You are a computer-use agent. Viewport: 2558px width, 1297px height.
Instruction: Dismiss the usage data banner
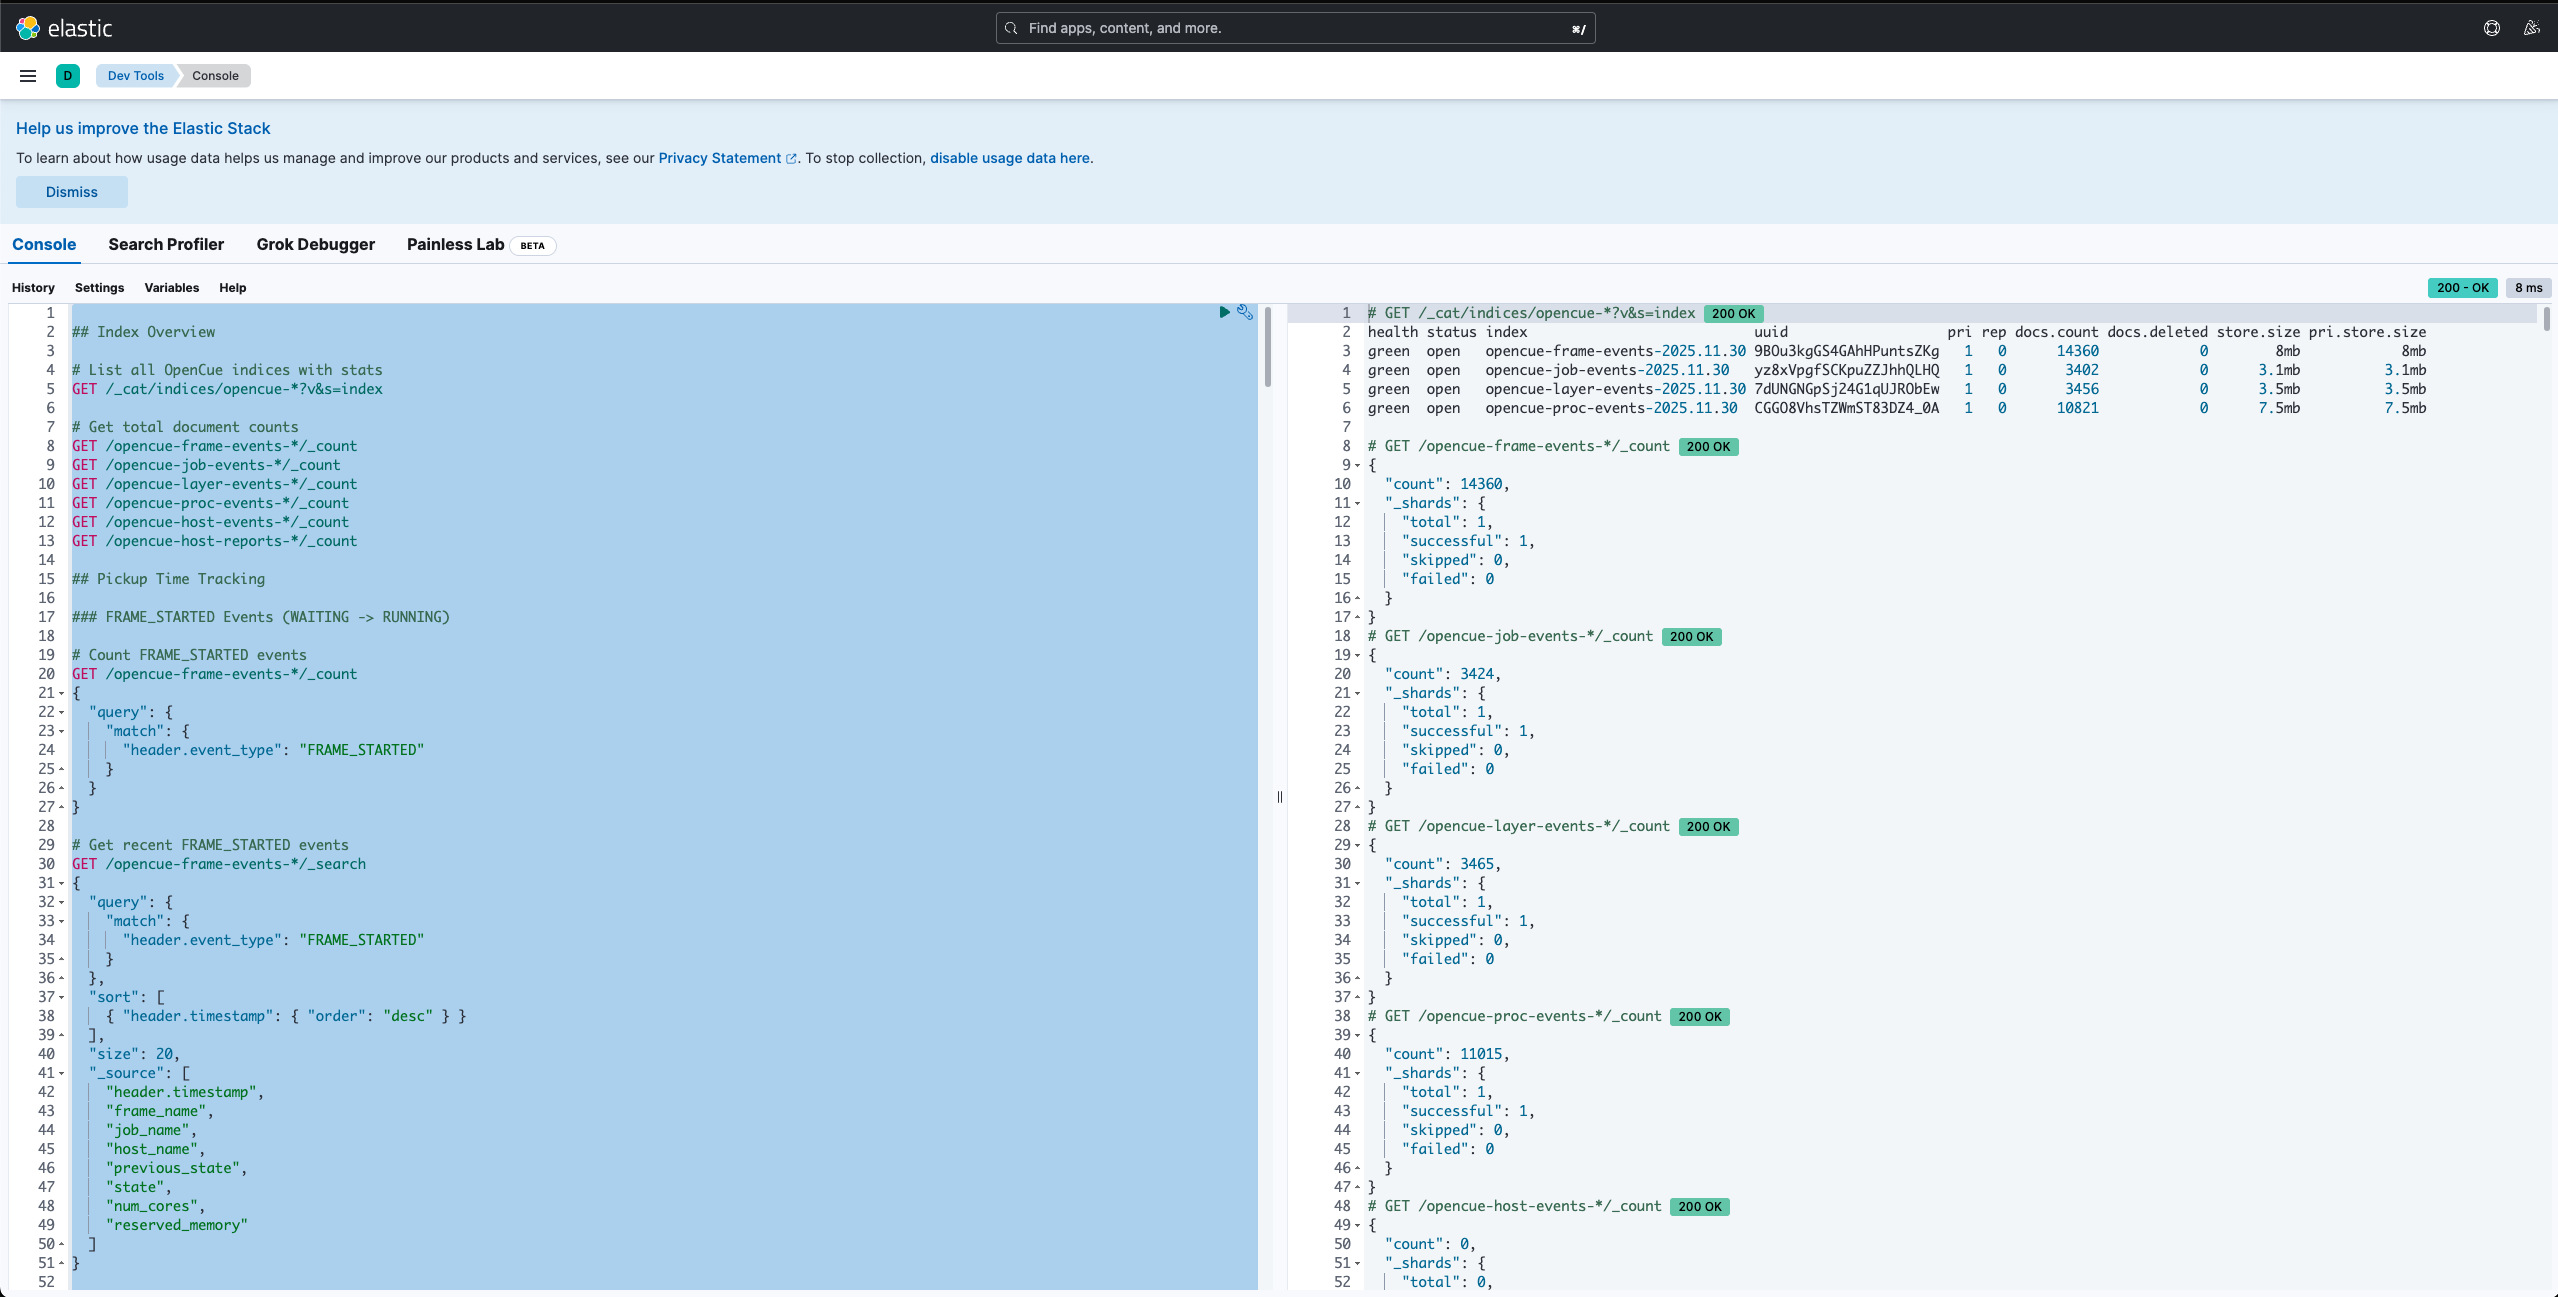click(x=71, y=191)
